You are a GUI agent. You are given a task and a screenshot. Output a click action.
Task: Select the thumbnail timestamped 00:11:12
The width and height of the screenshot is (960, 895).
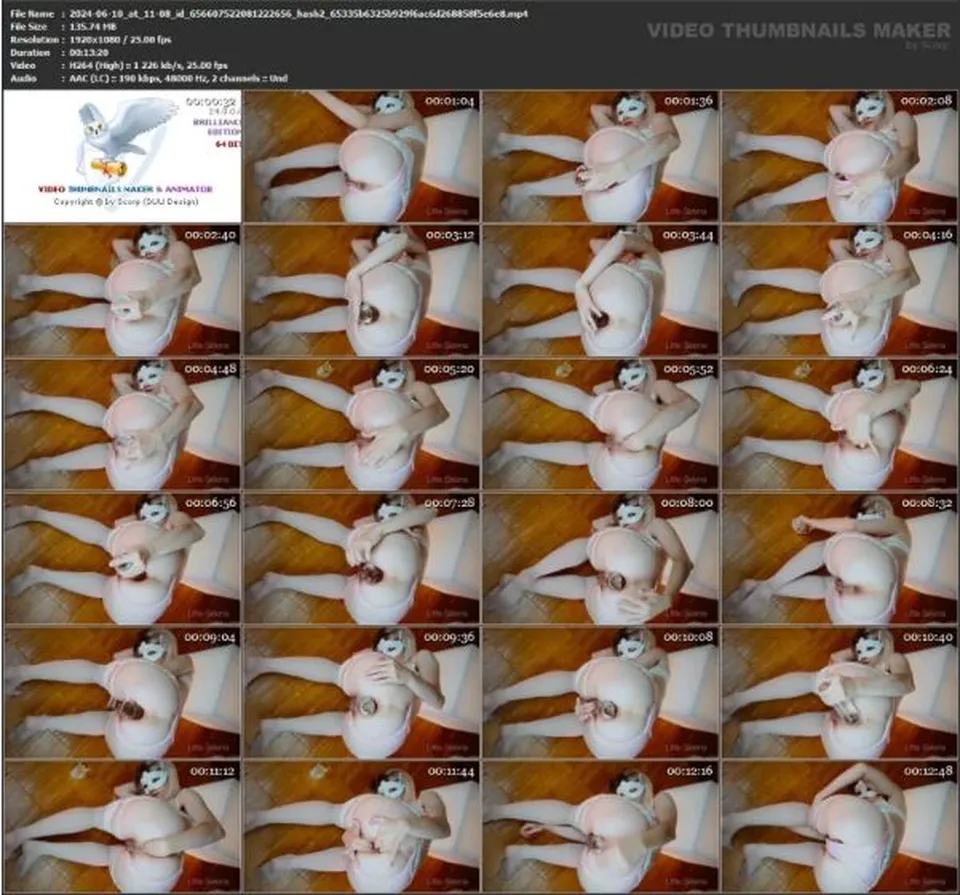click(x=122, y=826)
